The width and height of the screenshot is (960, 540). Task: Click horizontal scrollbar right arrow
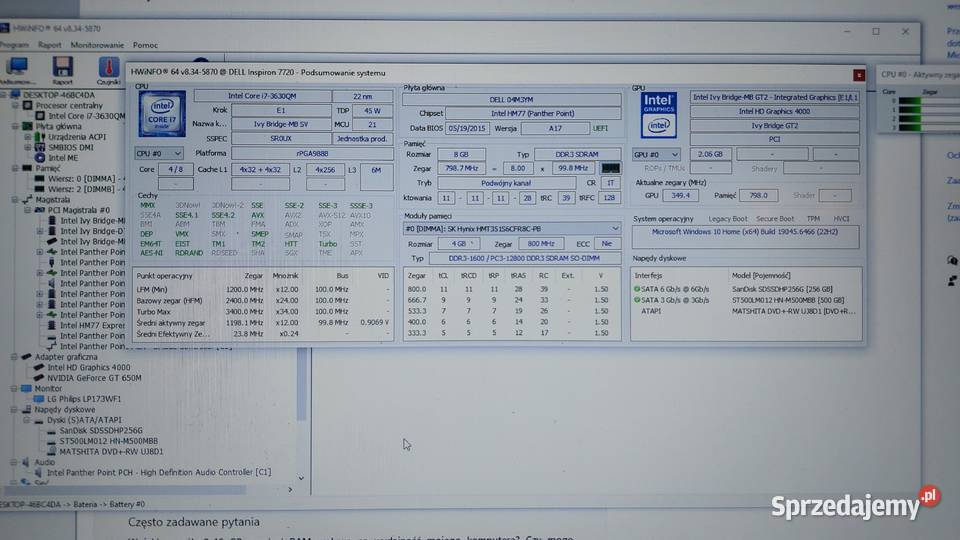point(290,490)
